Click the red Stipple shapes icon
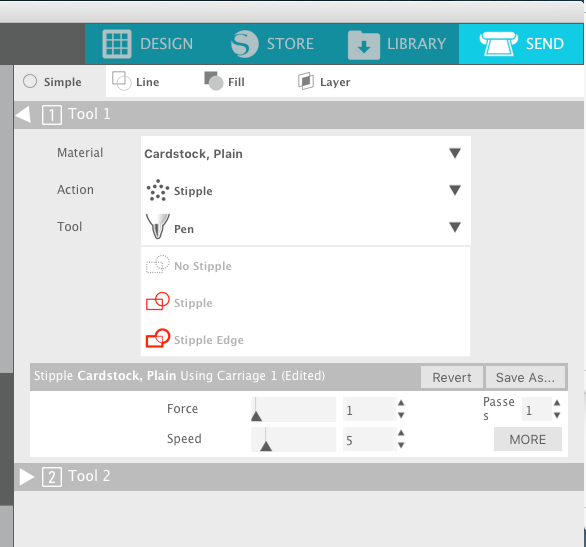The width and height of the screenshot is (586, 547). (x=157, y=301)
